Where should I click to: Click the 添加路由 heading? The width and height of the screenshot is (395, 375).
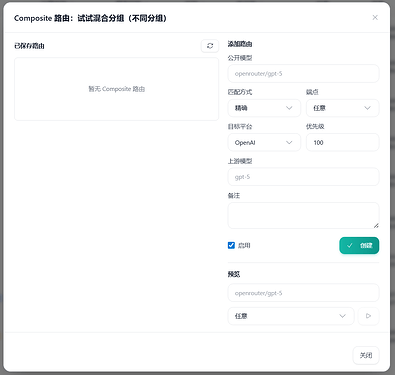click(240, 44)
